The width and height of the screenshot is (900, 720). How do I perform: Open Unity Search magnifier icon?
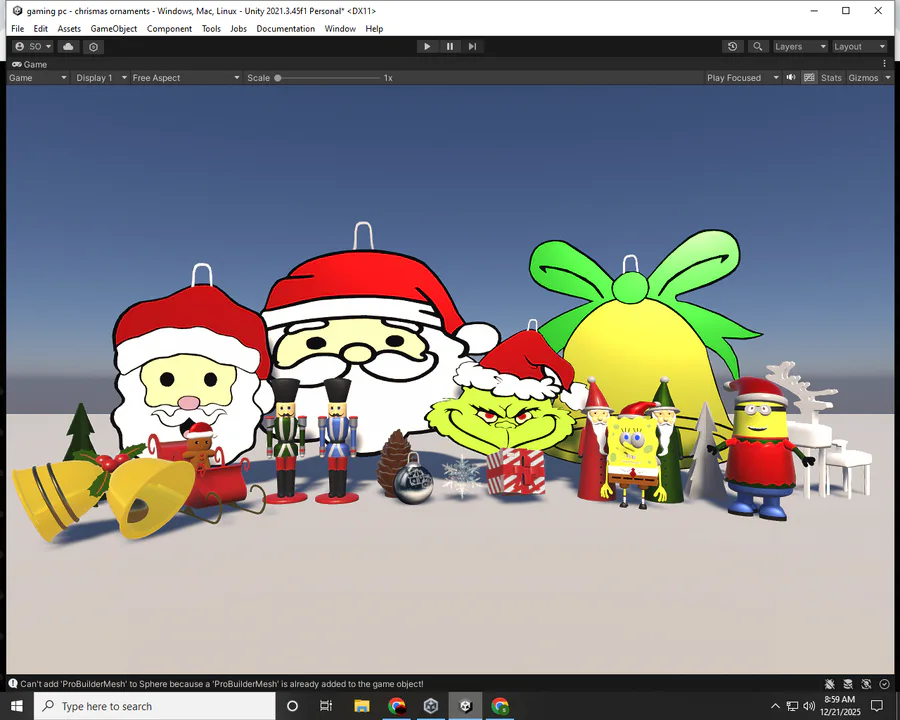758,47
